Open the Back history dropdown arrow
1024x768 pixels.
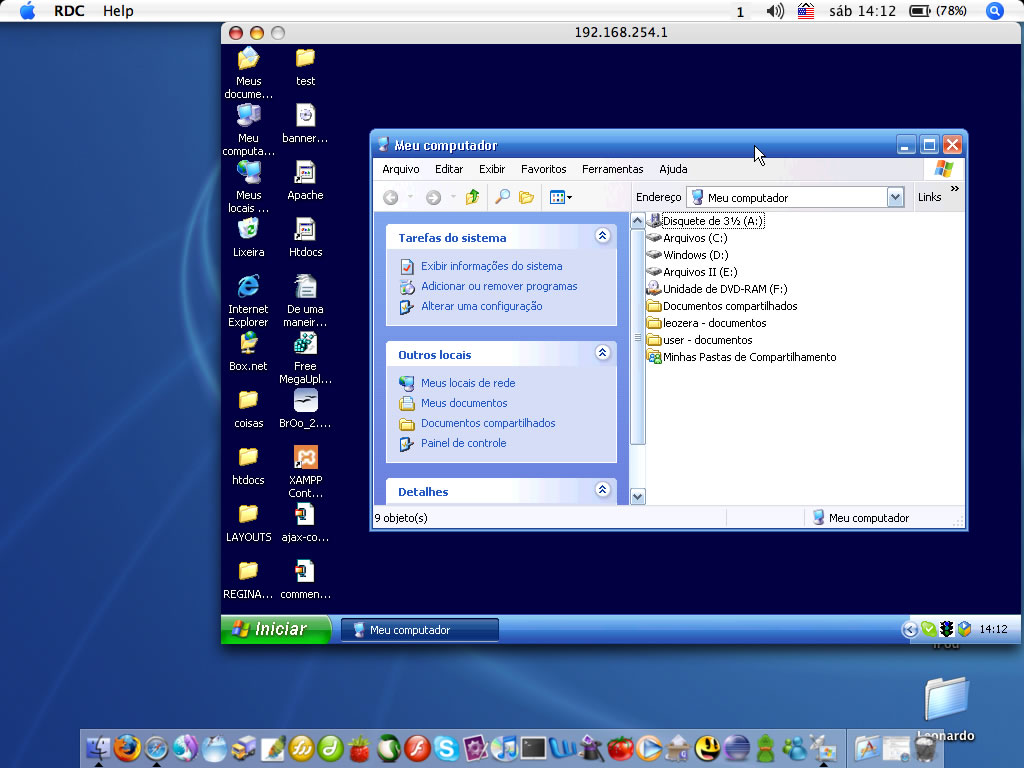410,197
